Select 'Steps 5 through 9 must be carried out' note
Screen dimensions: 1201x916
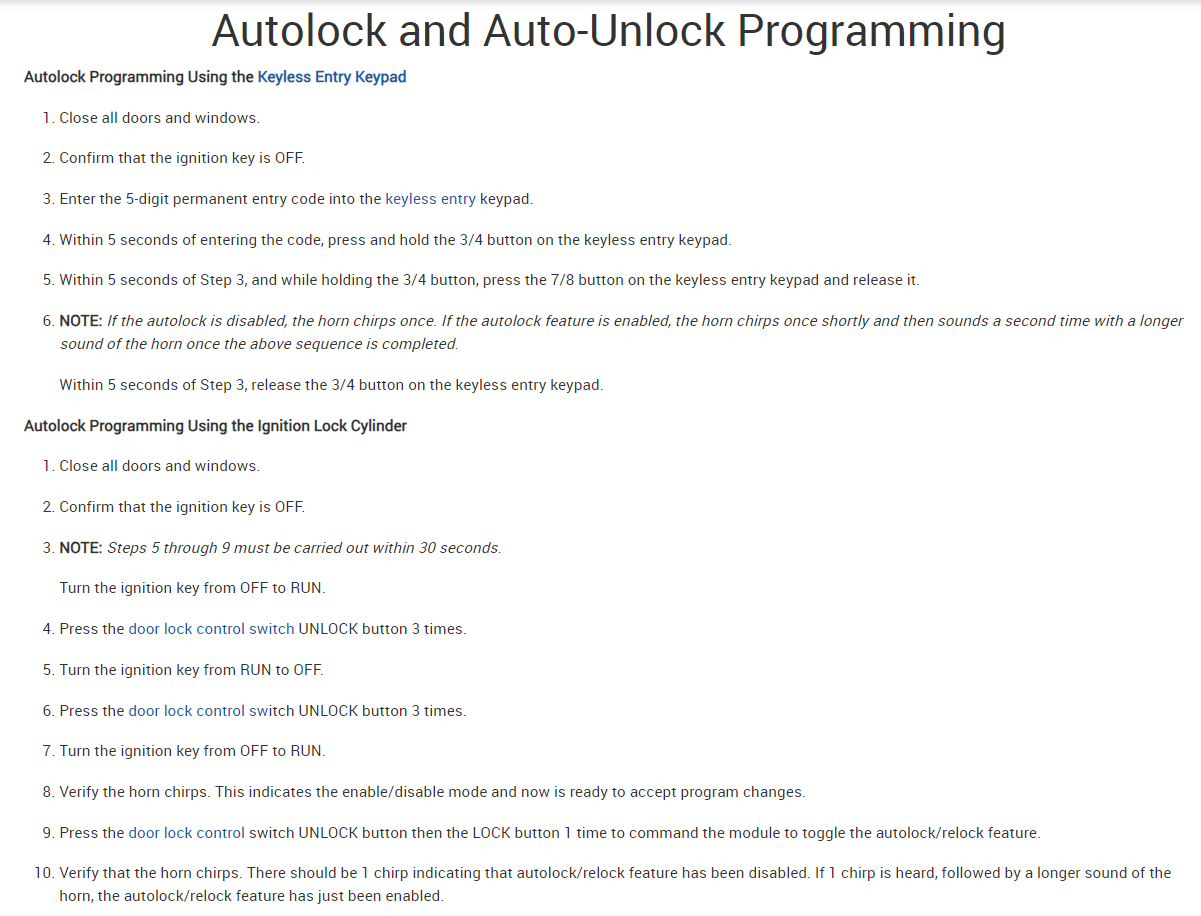click(280, 548)
